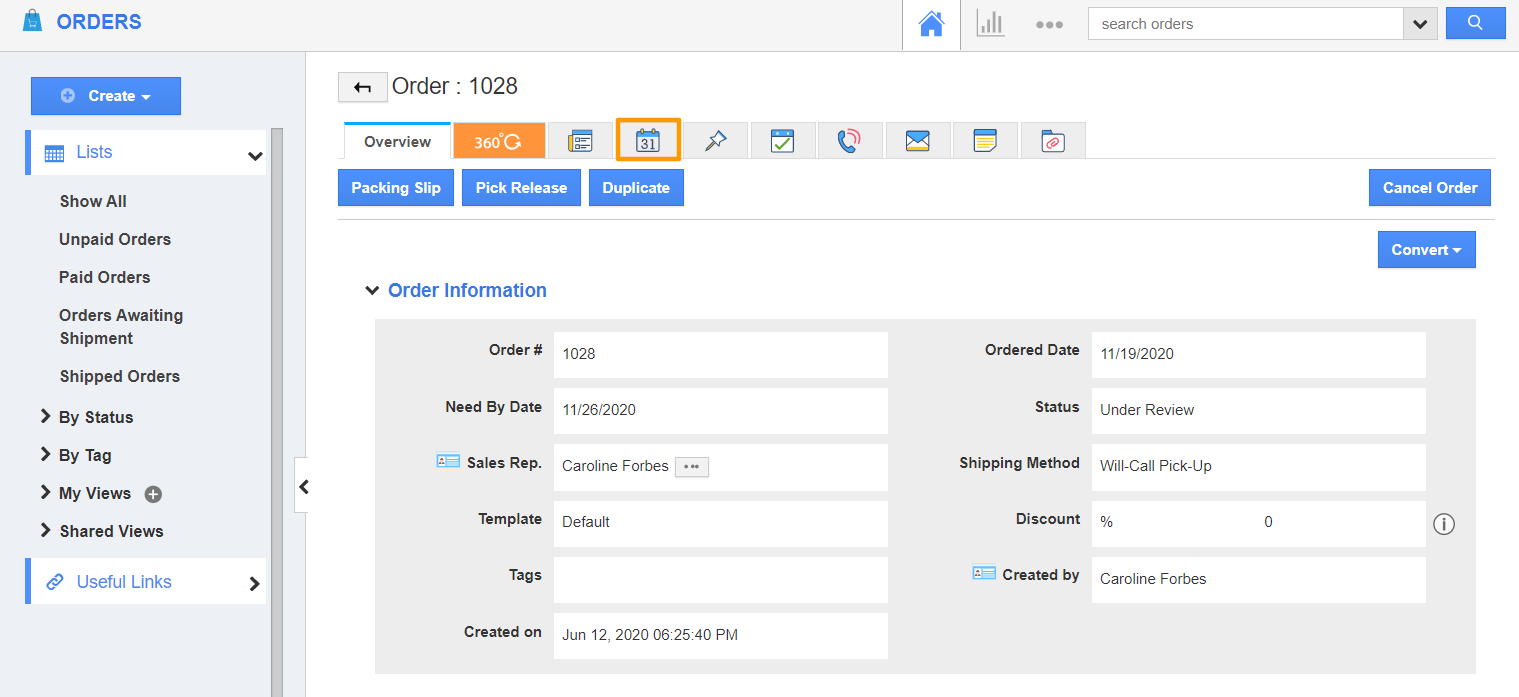Open the call logs phone tab

point(849,141)
